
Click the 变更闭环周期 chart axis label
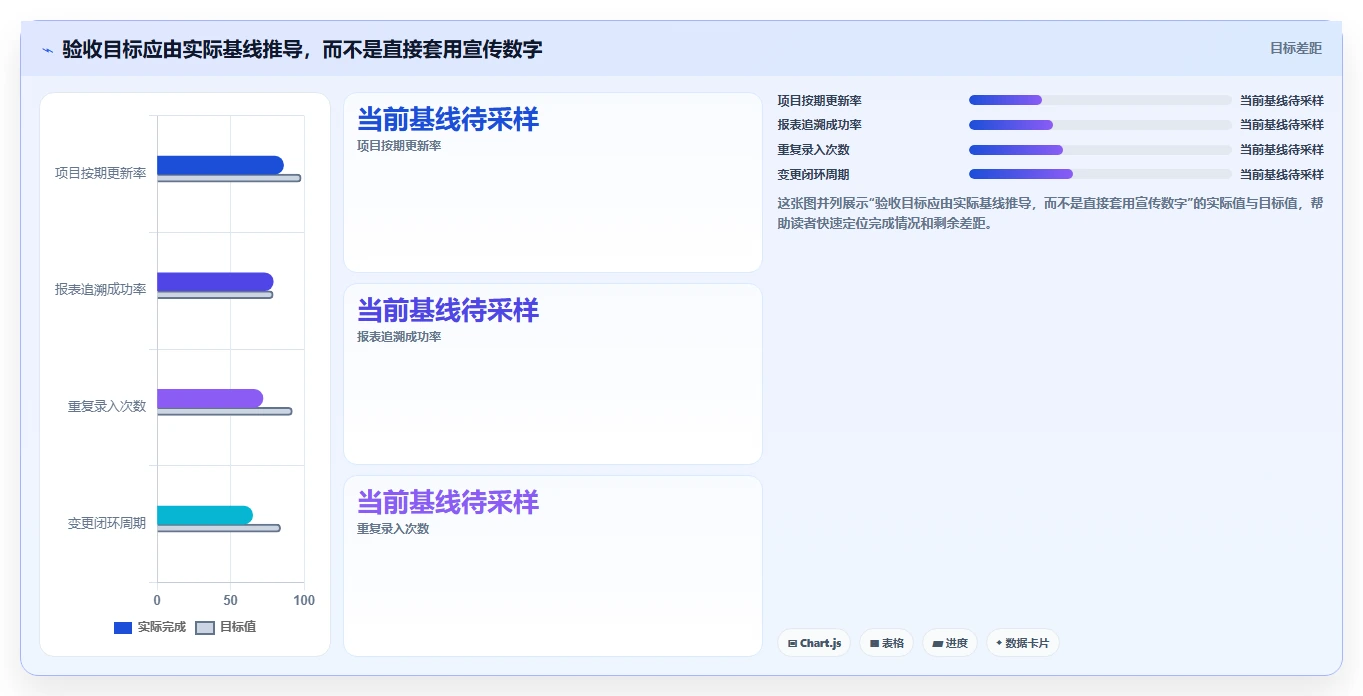(x=107, y=523)
